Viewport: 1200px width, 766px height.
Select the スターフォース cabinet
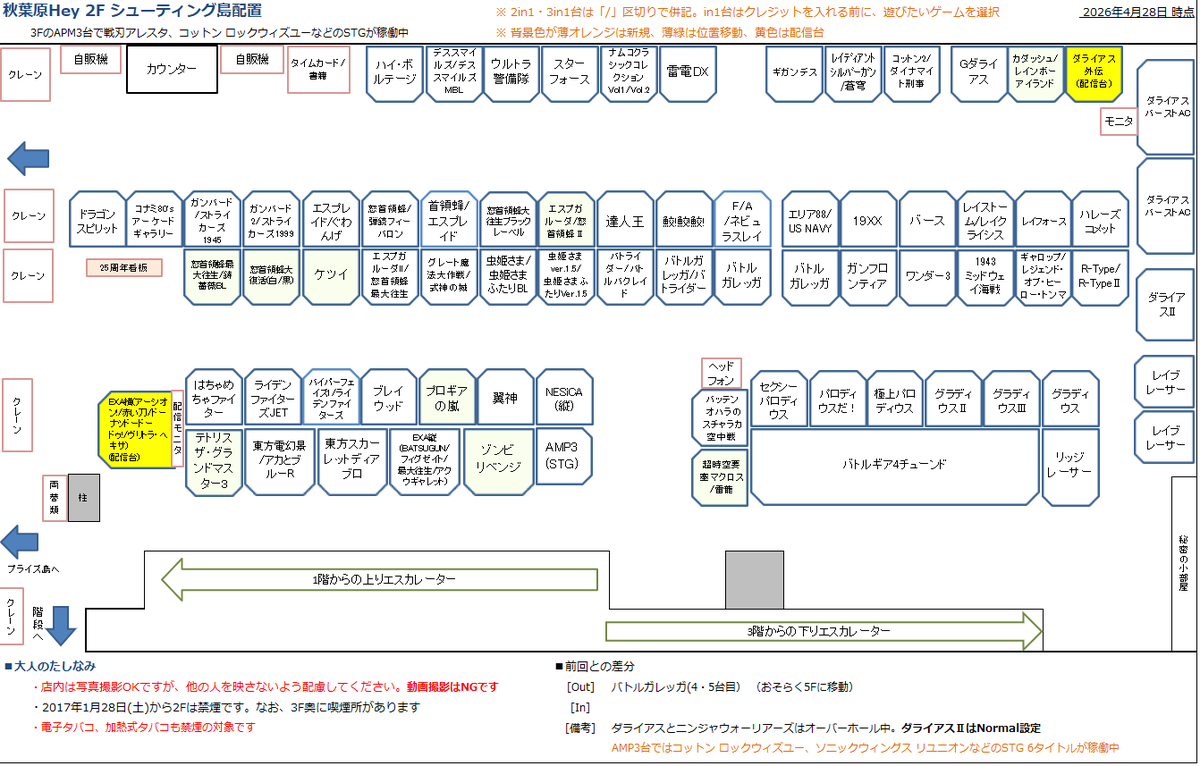coord(570,73)
